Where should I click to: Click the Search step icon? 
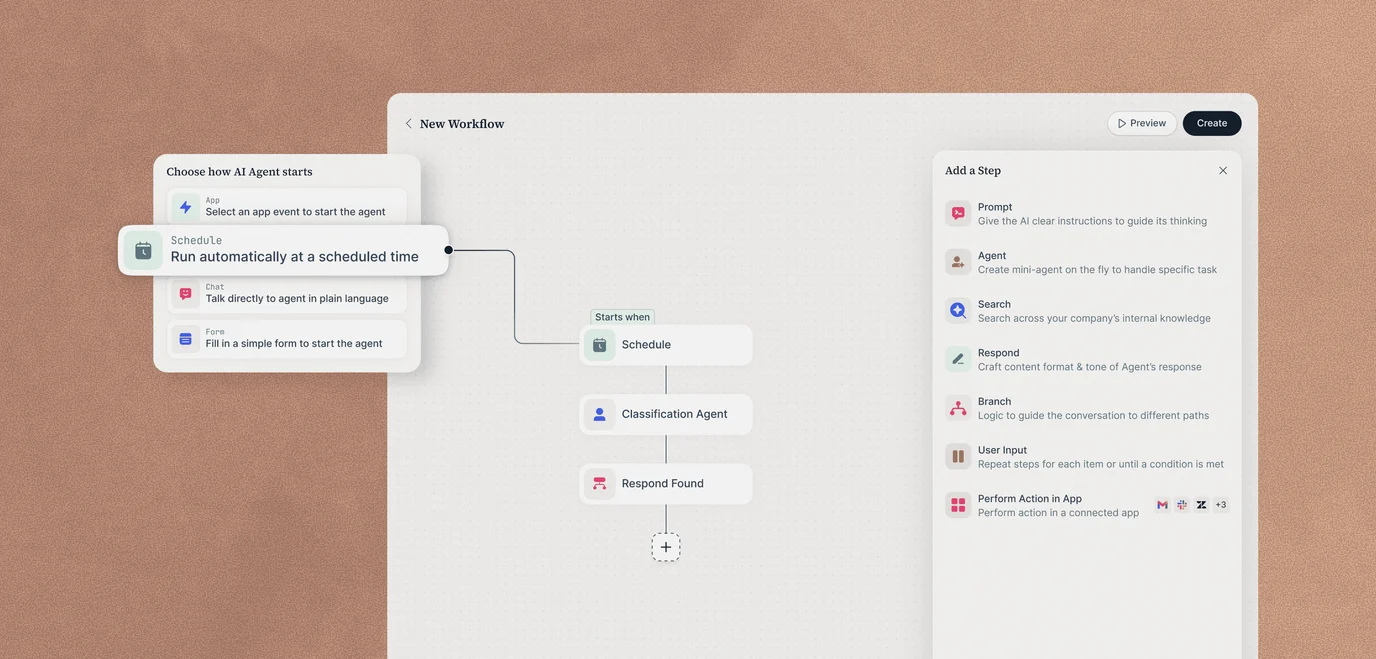958,310
